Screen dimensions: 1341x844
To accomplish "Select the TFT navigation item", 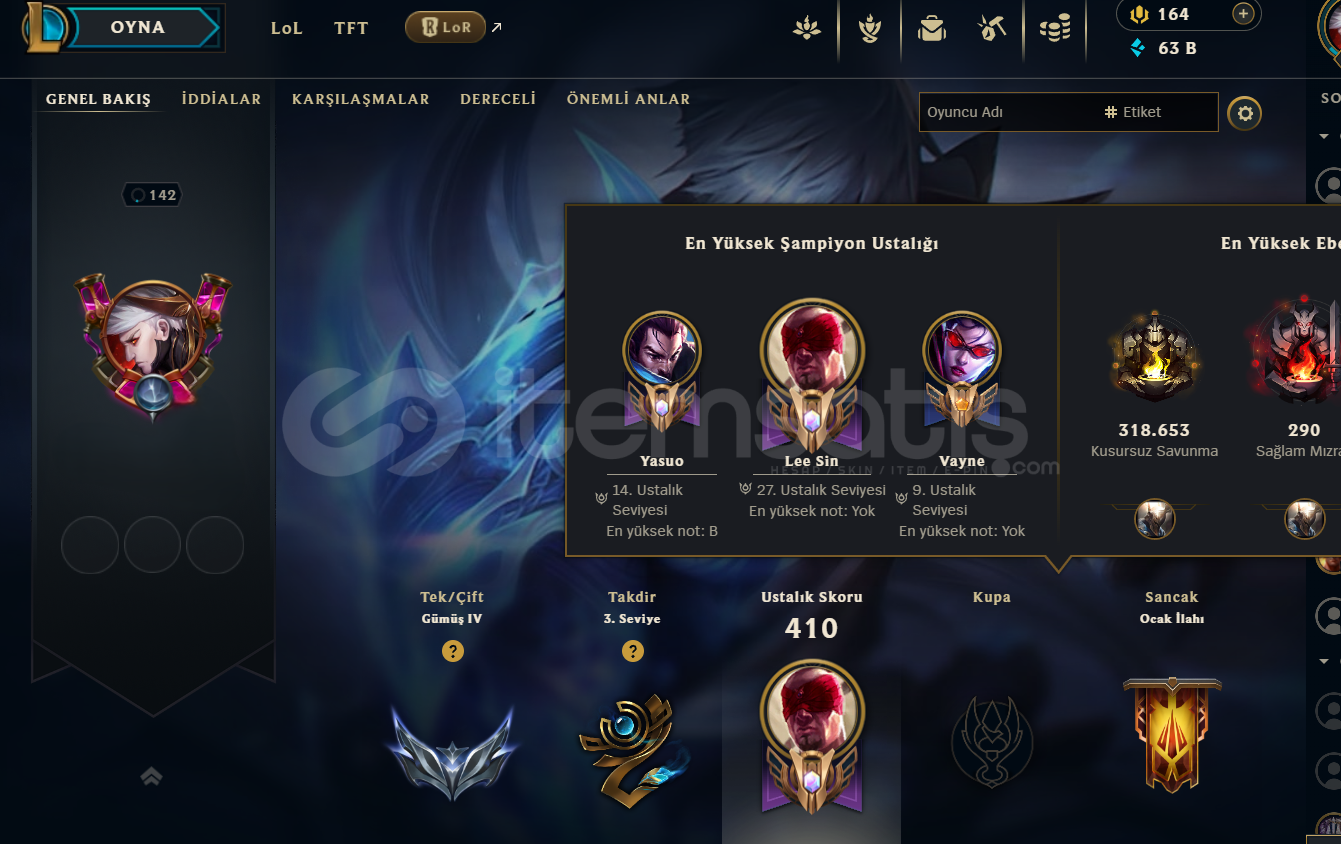I will (351, 28).
